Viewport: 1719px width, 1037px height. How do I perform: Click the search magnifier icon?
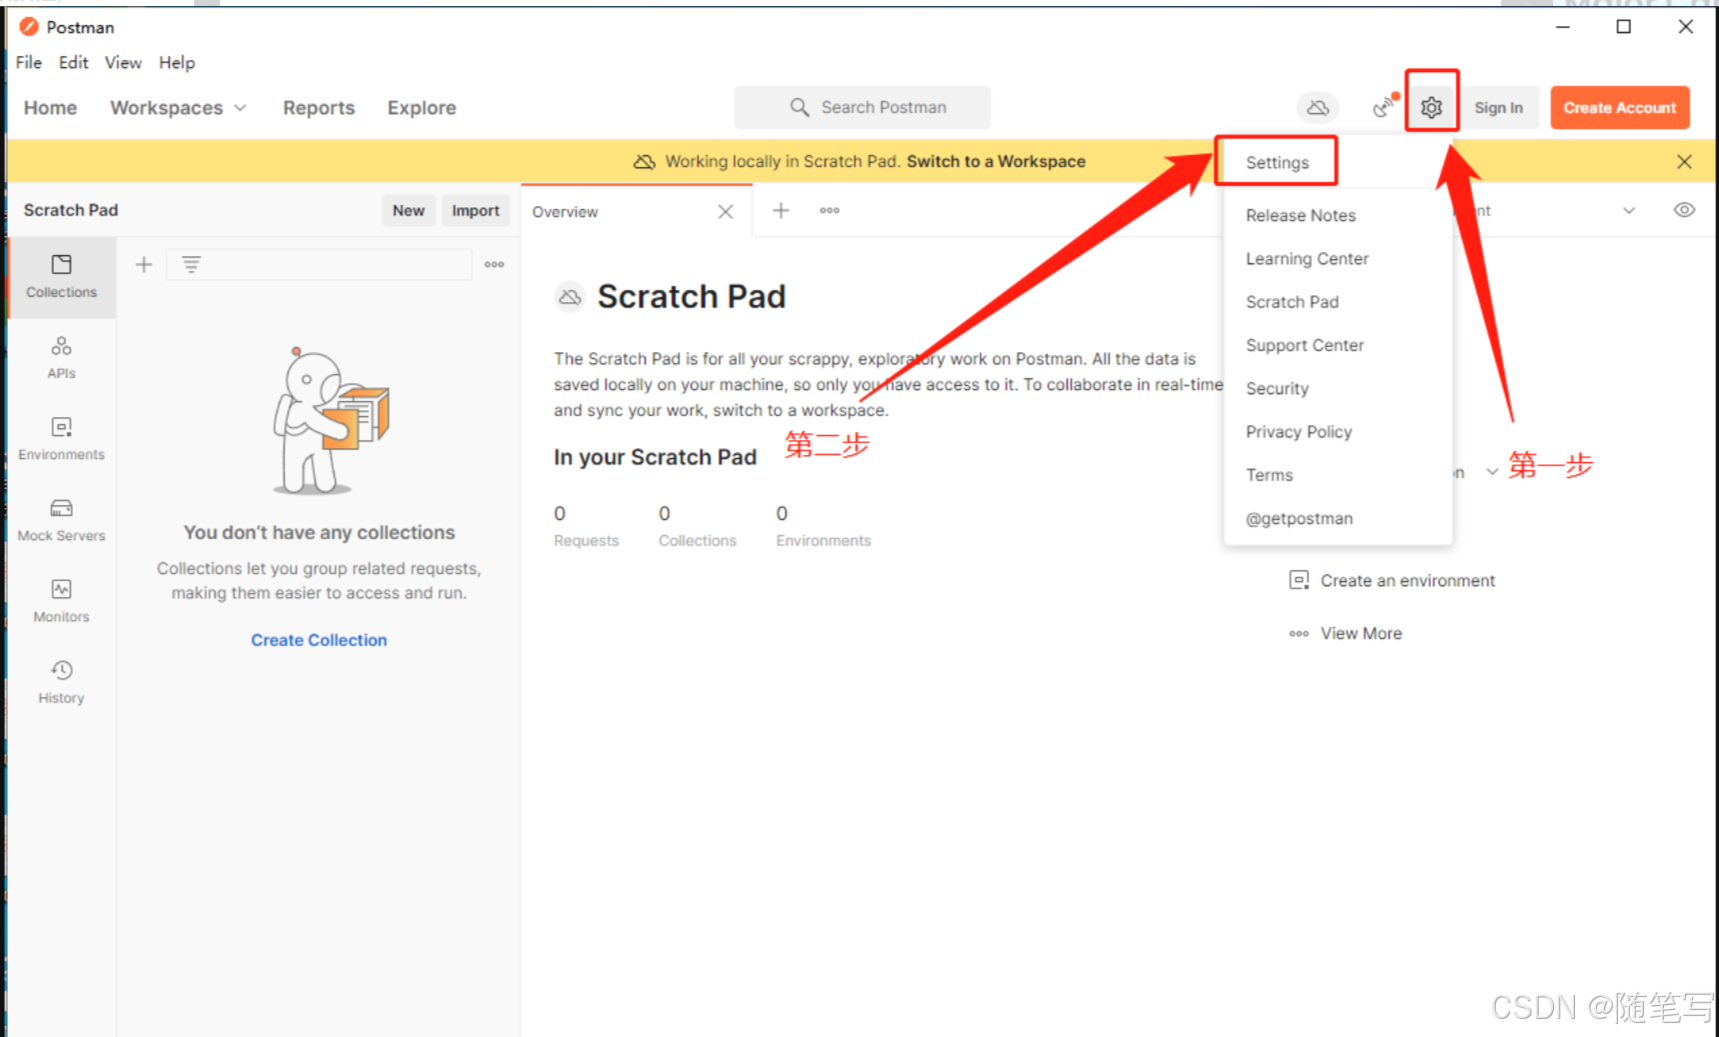tap(799, 107)
